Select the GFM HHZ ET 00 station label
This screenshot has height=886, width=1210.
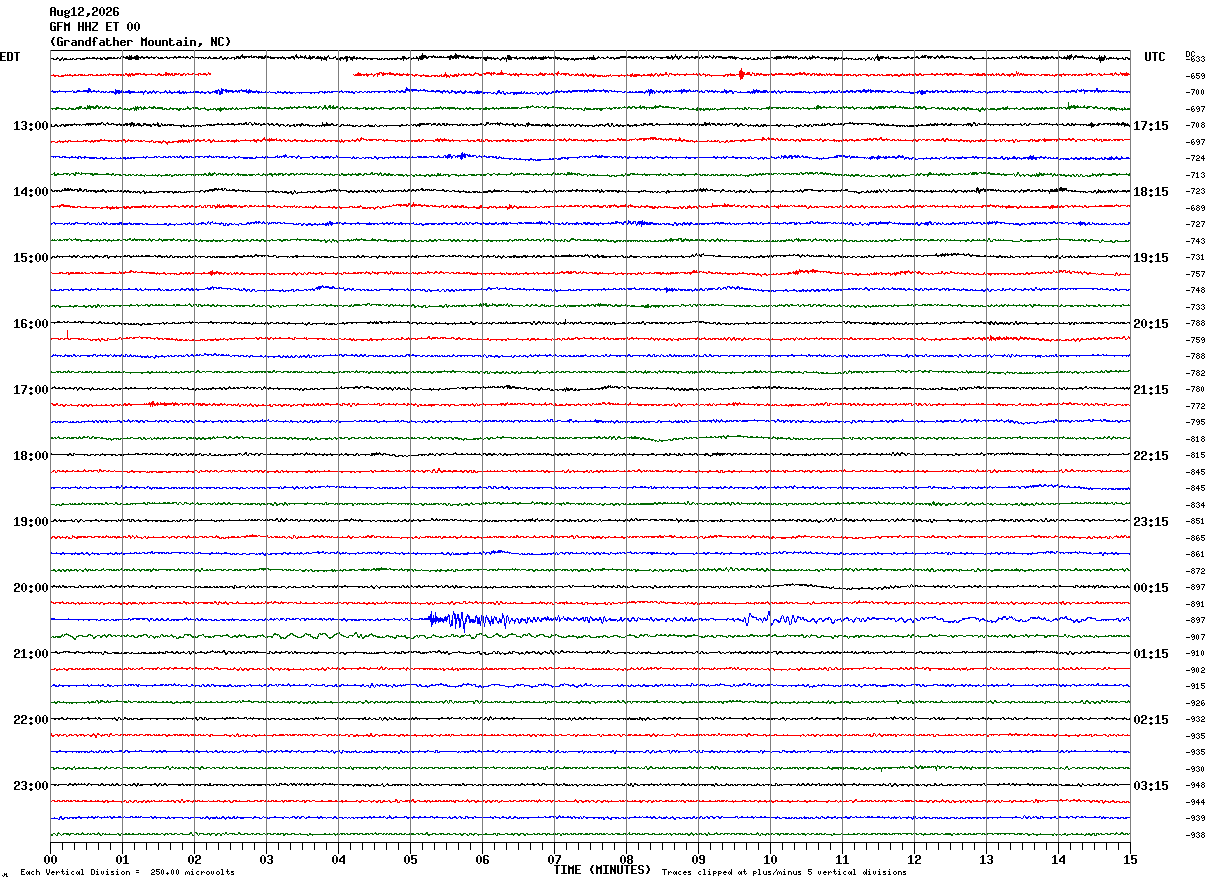pyautogui.click(x=95, y=27)
